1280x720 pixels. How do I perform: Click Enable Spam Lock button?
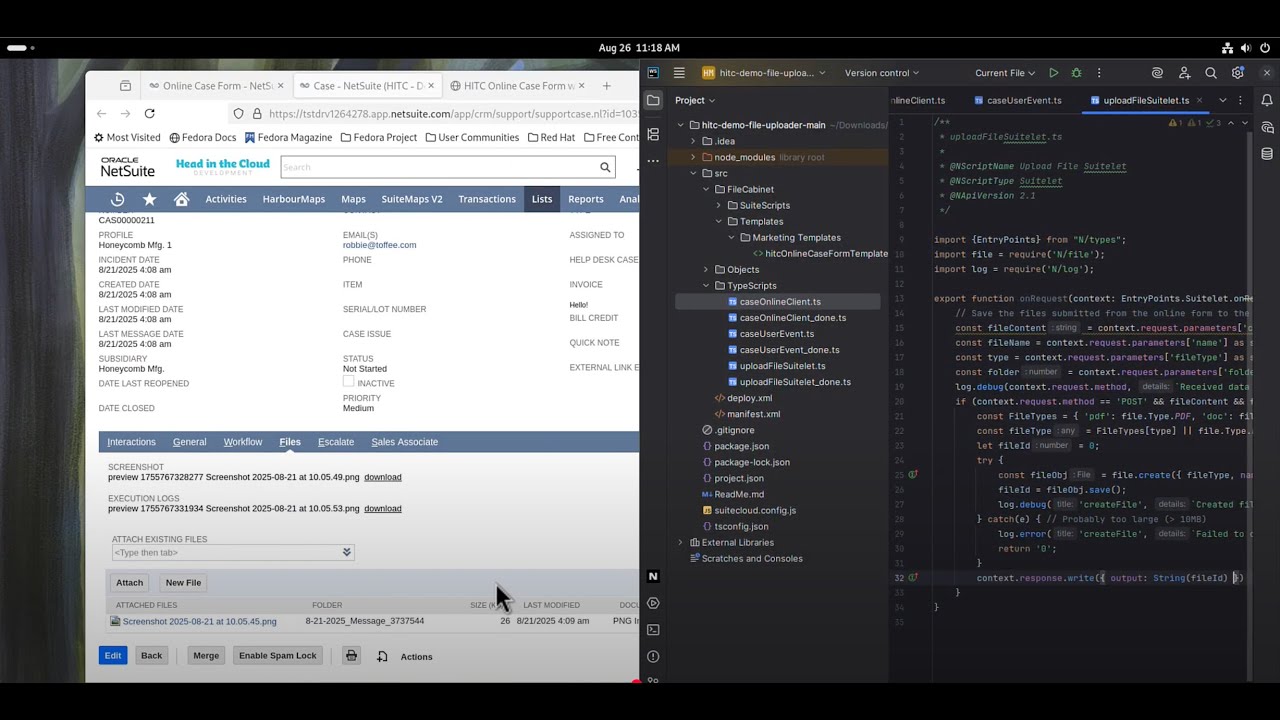tap(278, 656)
